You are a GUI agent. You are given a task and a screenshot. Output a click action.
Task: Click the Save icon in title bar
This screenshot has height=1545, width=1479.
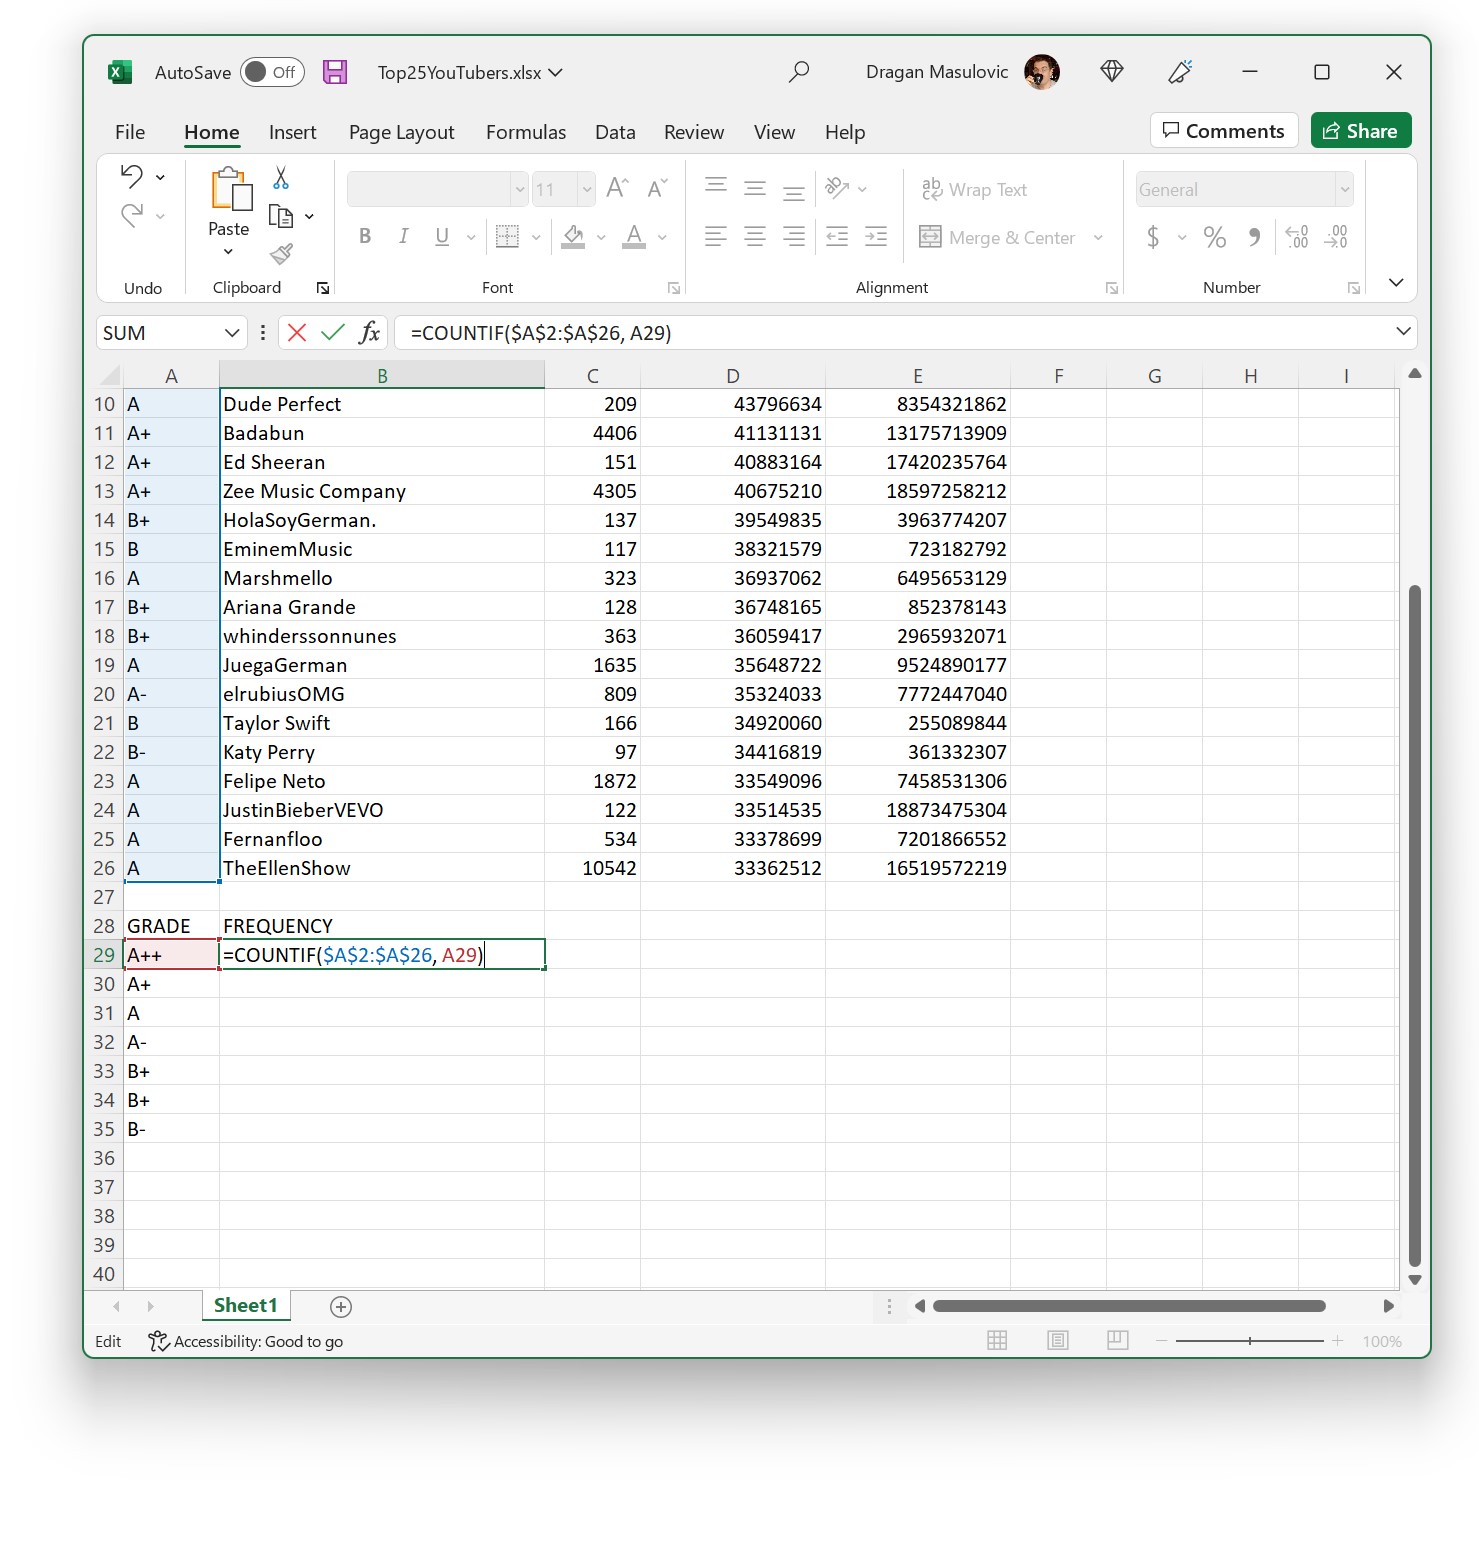pos(335,72)
